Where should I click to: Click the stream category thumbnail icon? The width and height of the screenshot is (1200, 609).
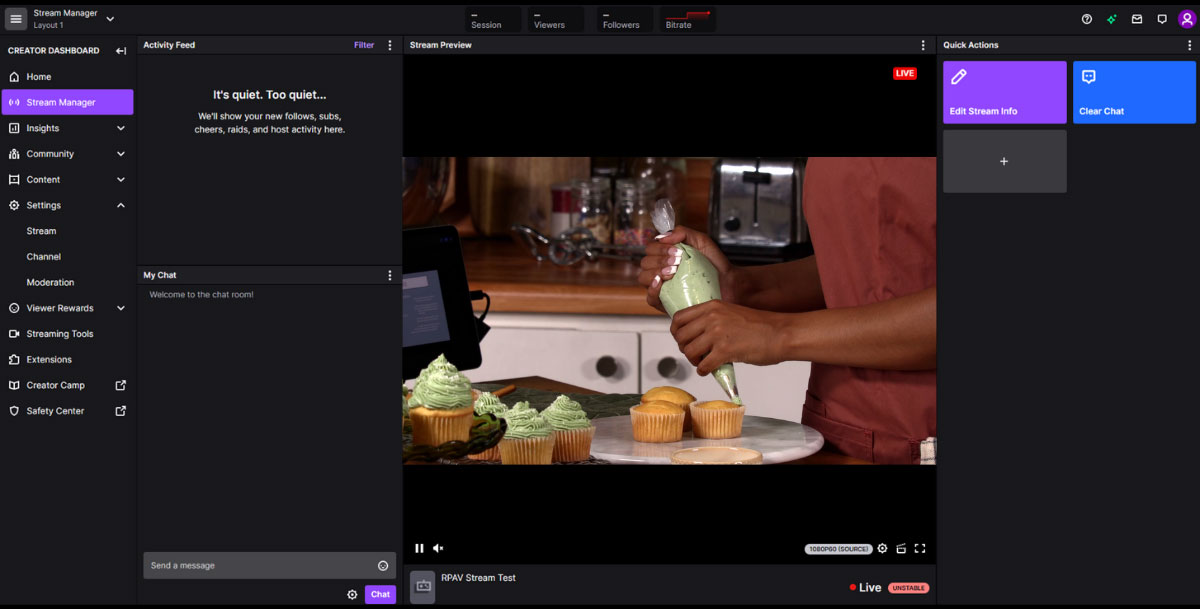pyautogui.click(x=423, y=587)
